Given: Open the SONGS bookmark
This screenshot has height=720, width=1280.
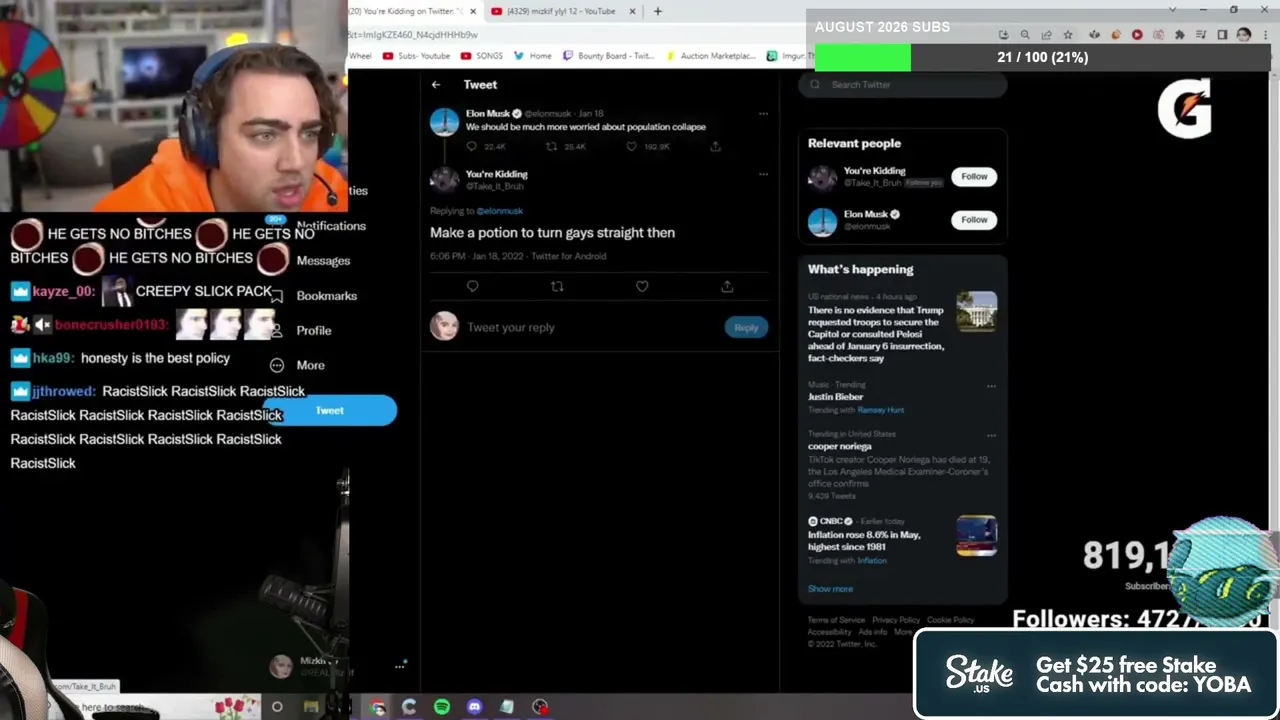Looking at the screenshot, I should [481, 56].
